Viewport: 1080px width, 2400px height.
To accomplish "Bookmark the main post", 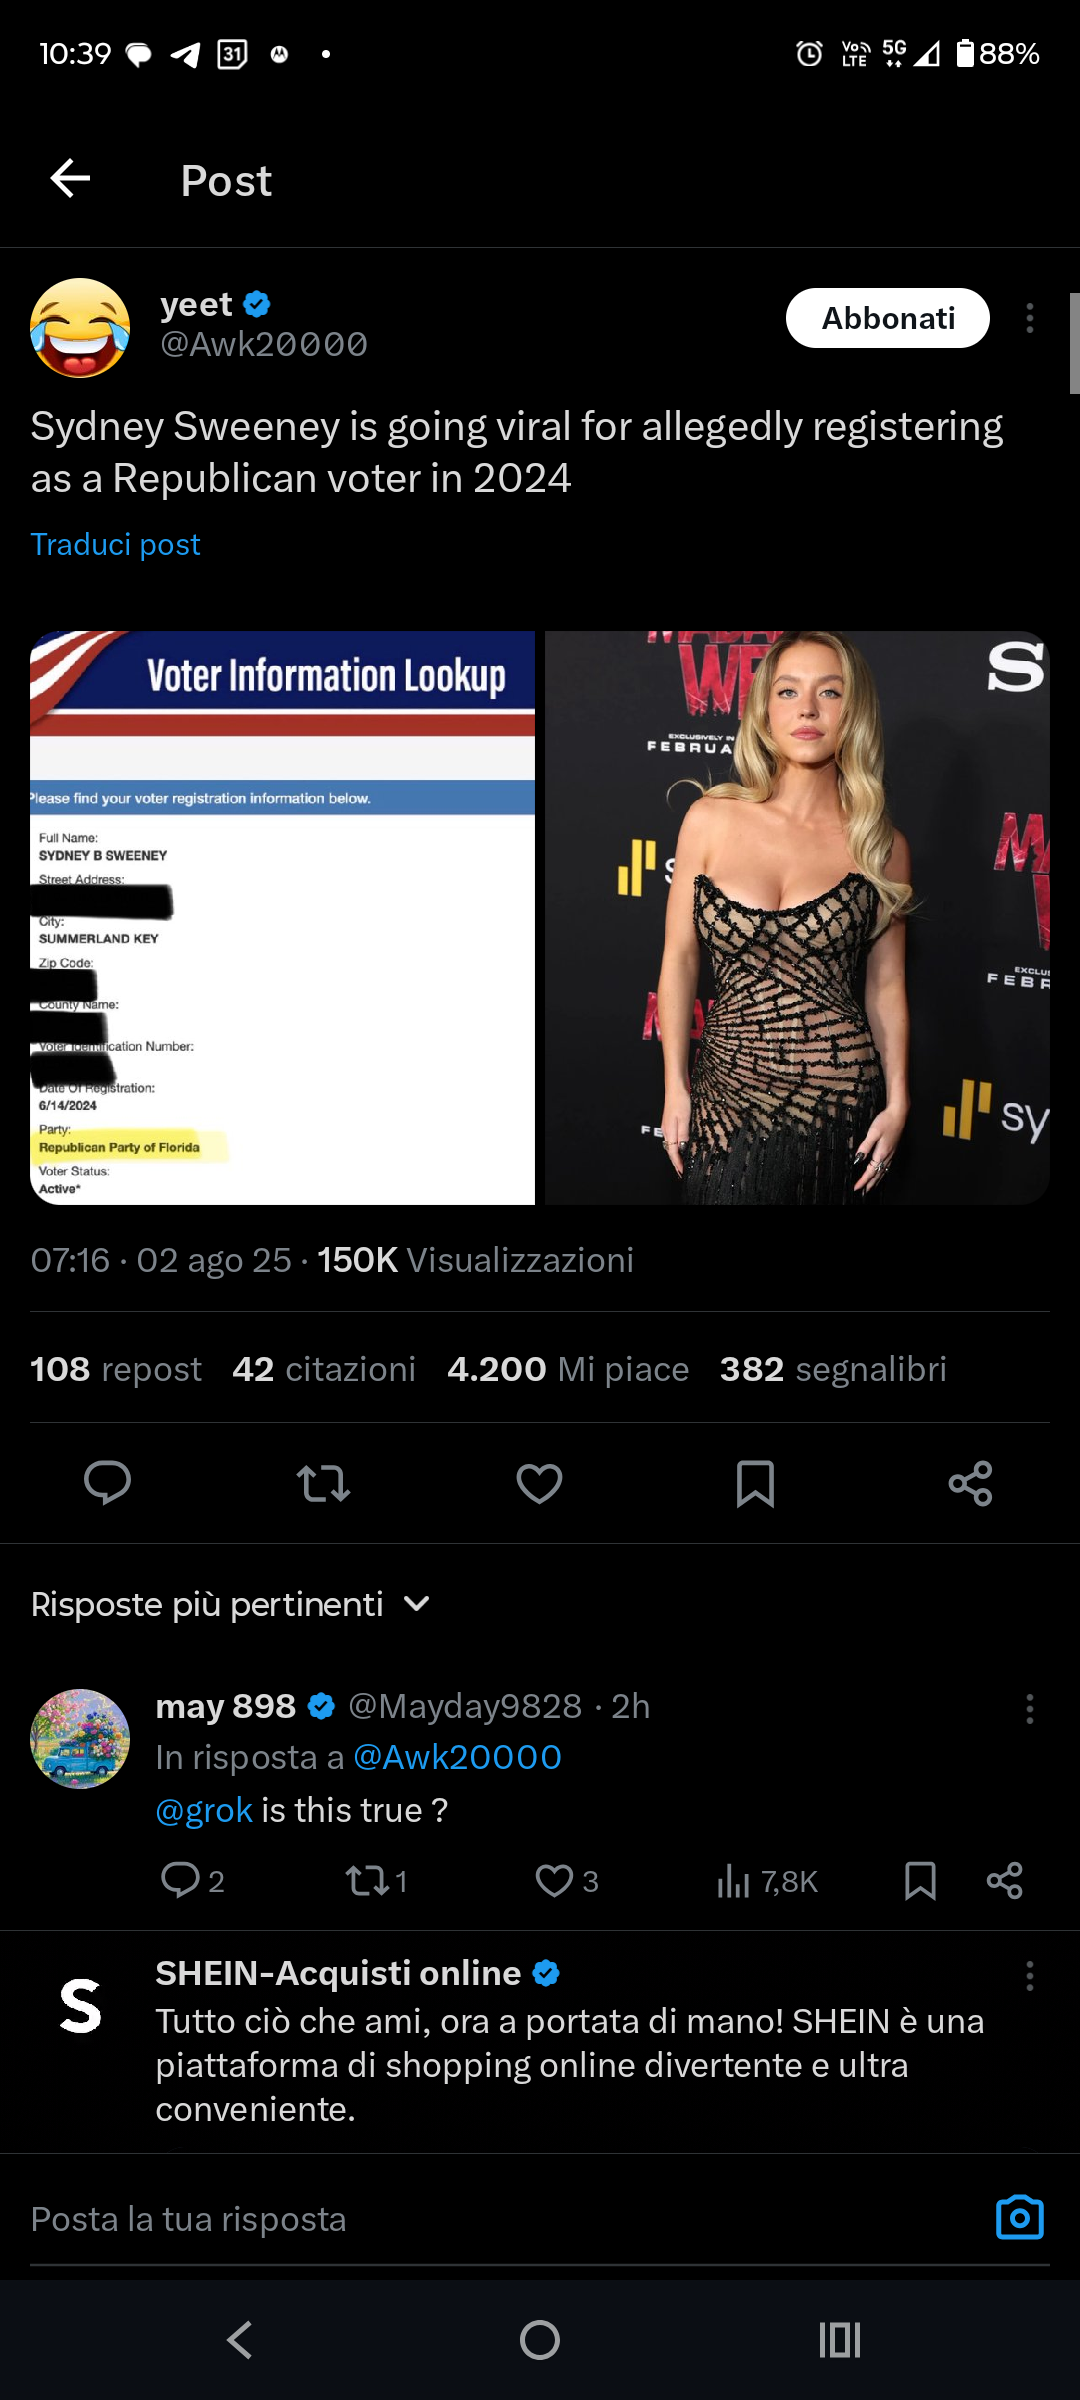I will pos(755,1483).
